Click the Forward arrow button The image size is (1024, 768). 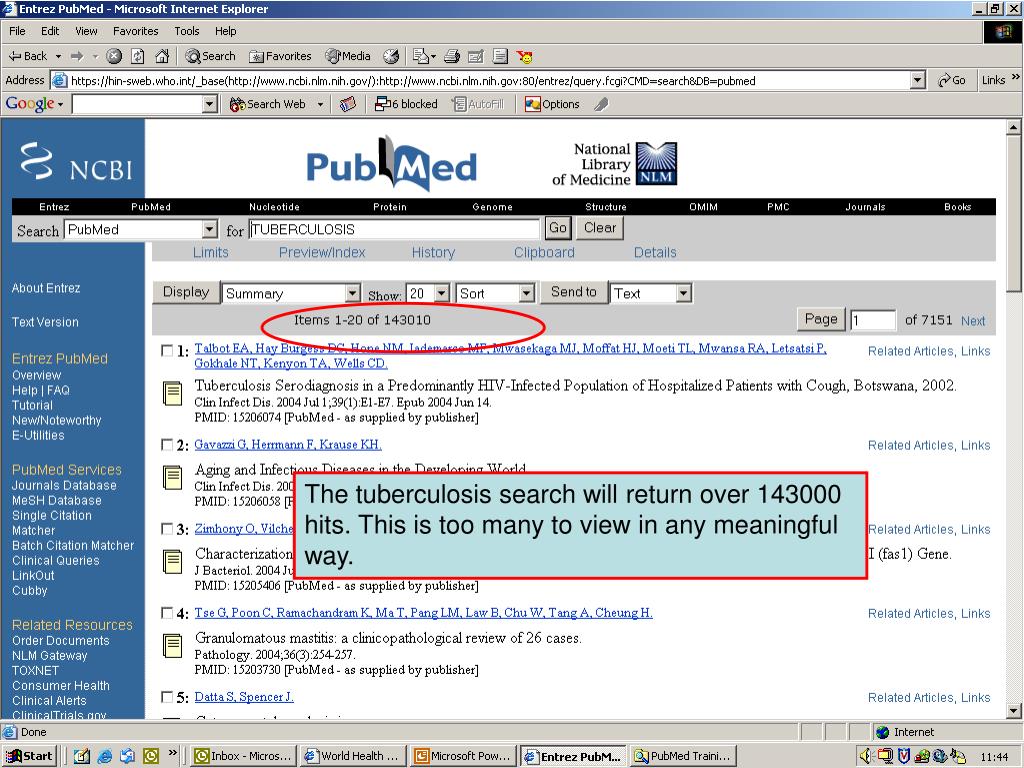pyautogui.click(x=77, y=56)
